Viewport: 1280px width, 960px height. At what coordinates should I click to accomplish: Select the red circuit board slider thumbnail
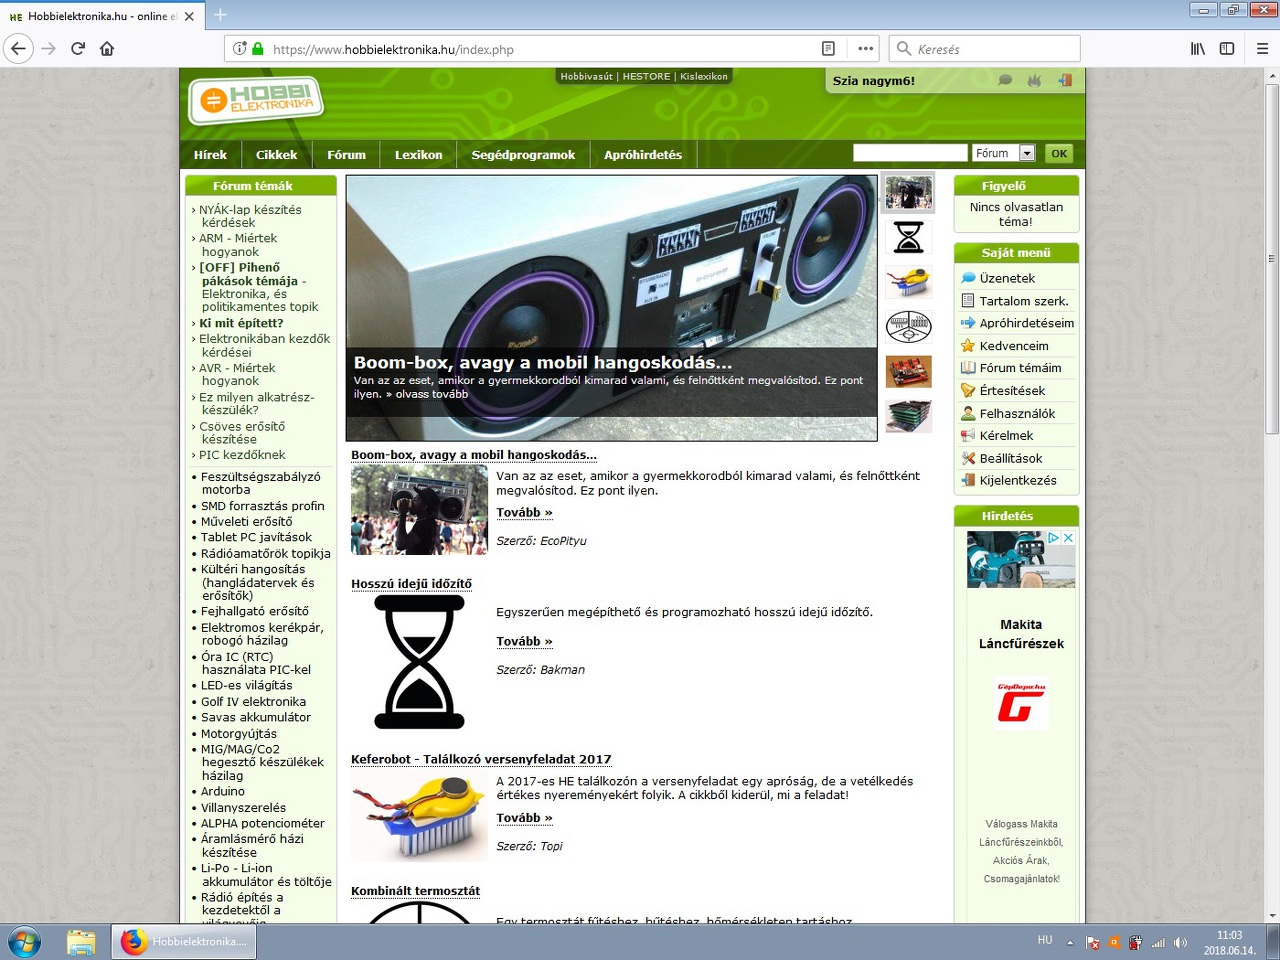pyautogui.click(x=908, y=371)
